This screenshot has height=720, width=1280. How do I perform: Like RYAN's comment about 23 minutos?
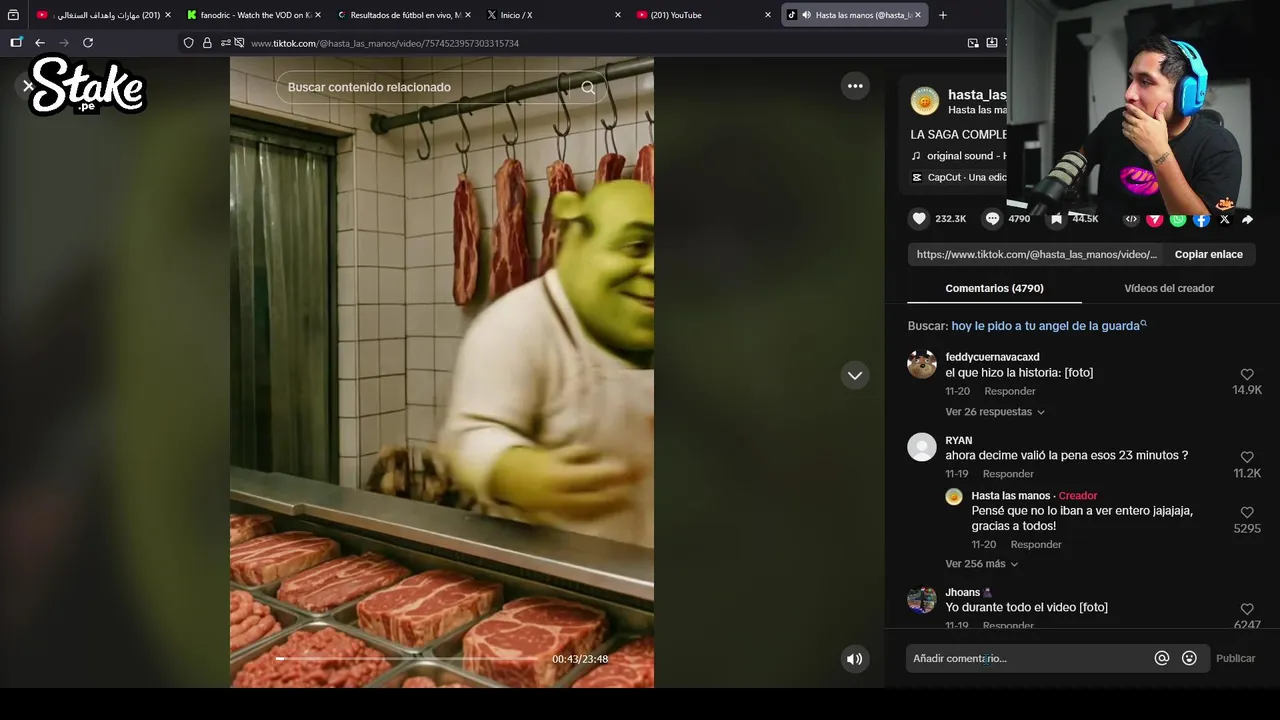(x=1247, y=458)
